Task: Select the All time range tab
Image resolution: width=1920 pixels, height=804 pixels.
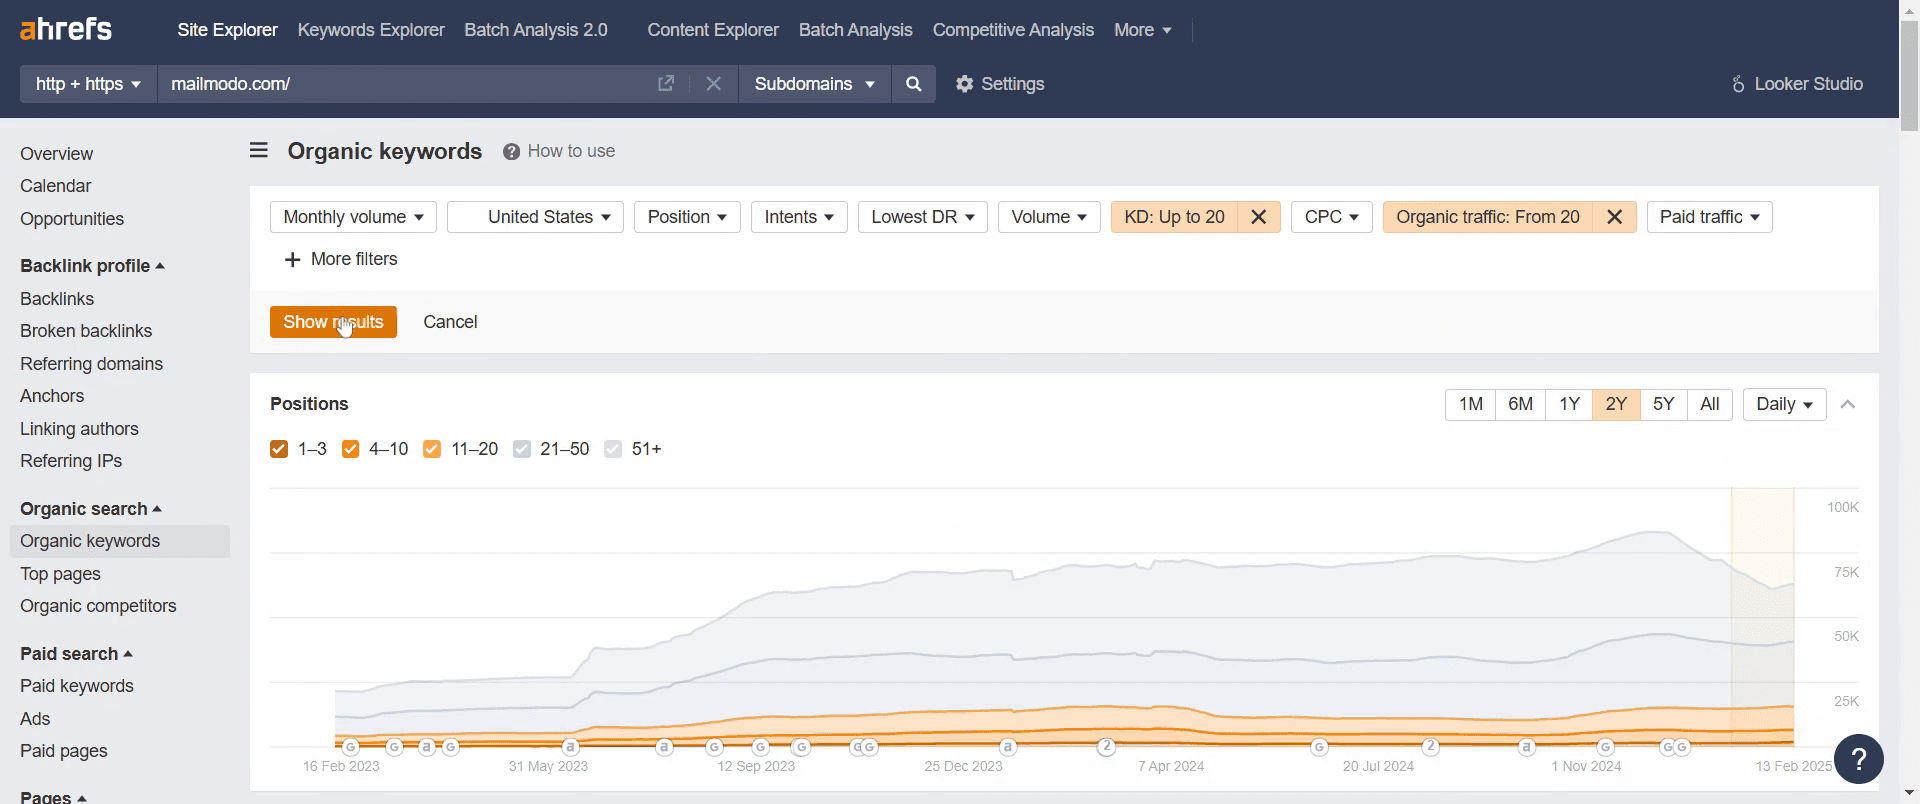Action: pyautogui.click(x=1710, y=404)
